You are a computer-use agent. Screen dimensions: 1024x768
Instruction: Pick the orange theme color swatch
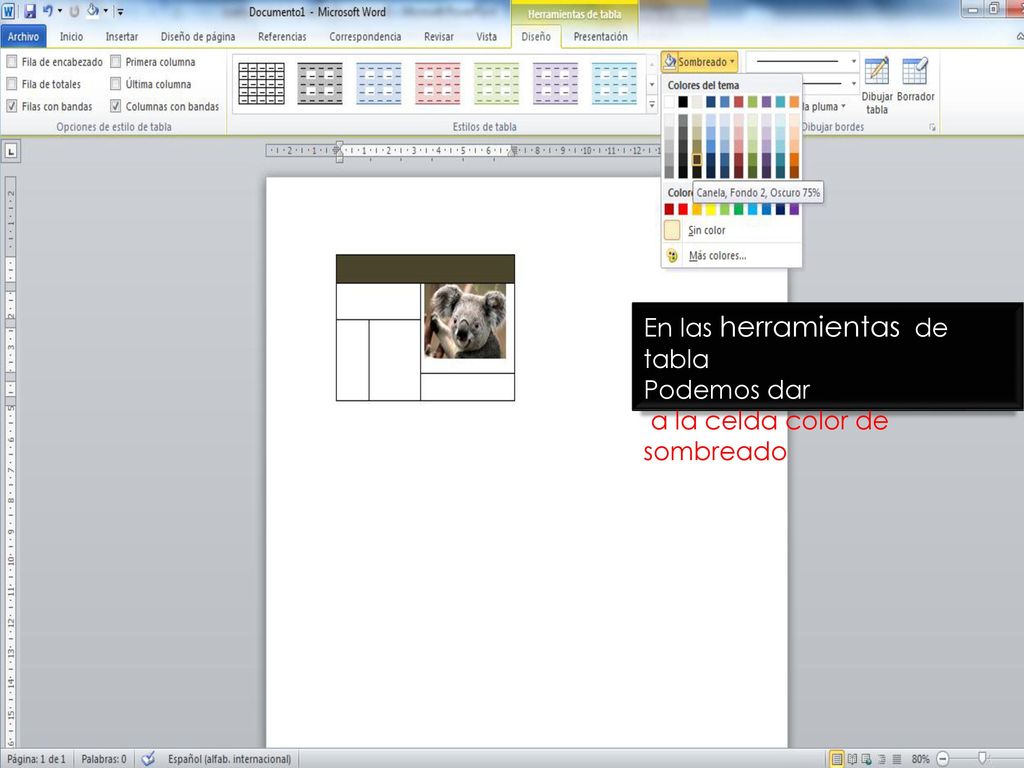pos(794,101)
